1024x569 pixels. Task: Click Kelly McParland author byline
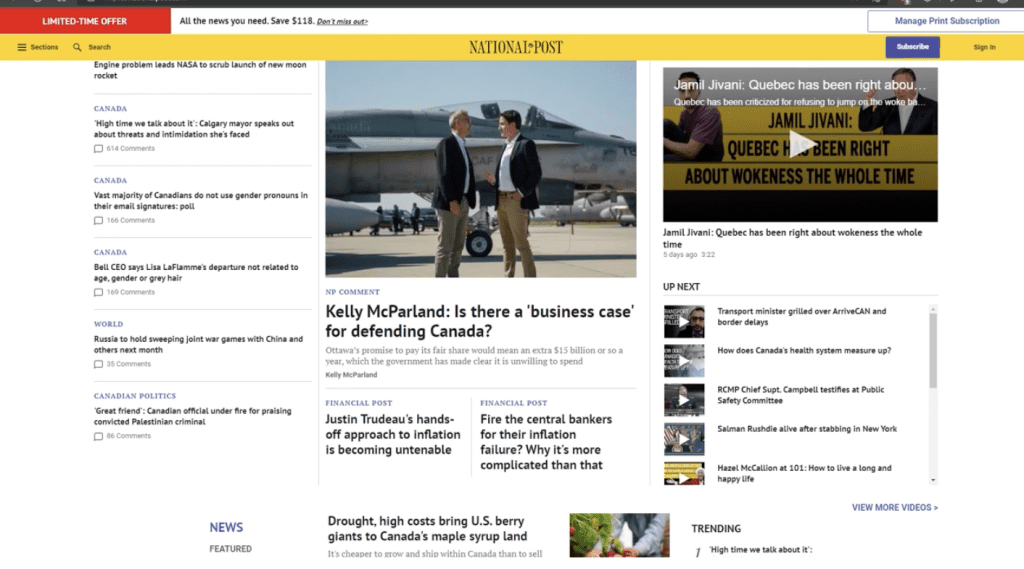point(351,375)
